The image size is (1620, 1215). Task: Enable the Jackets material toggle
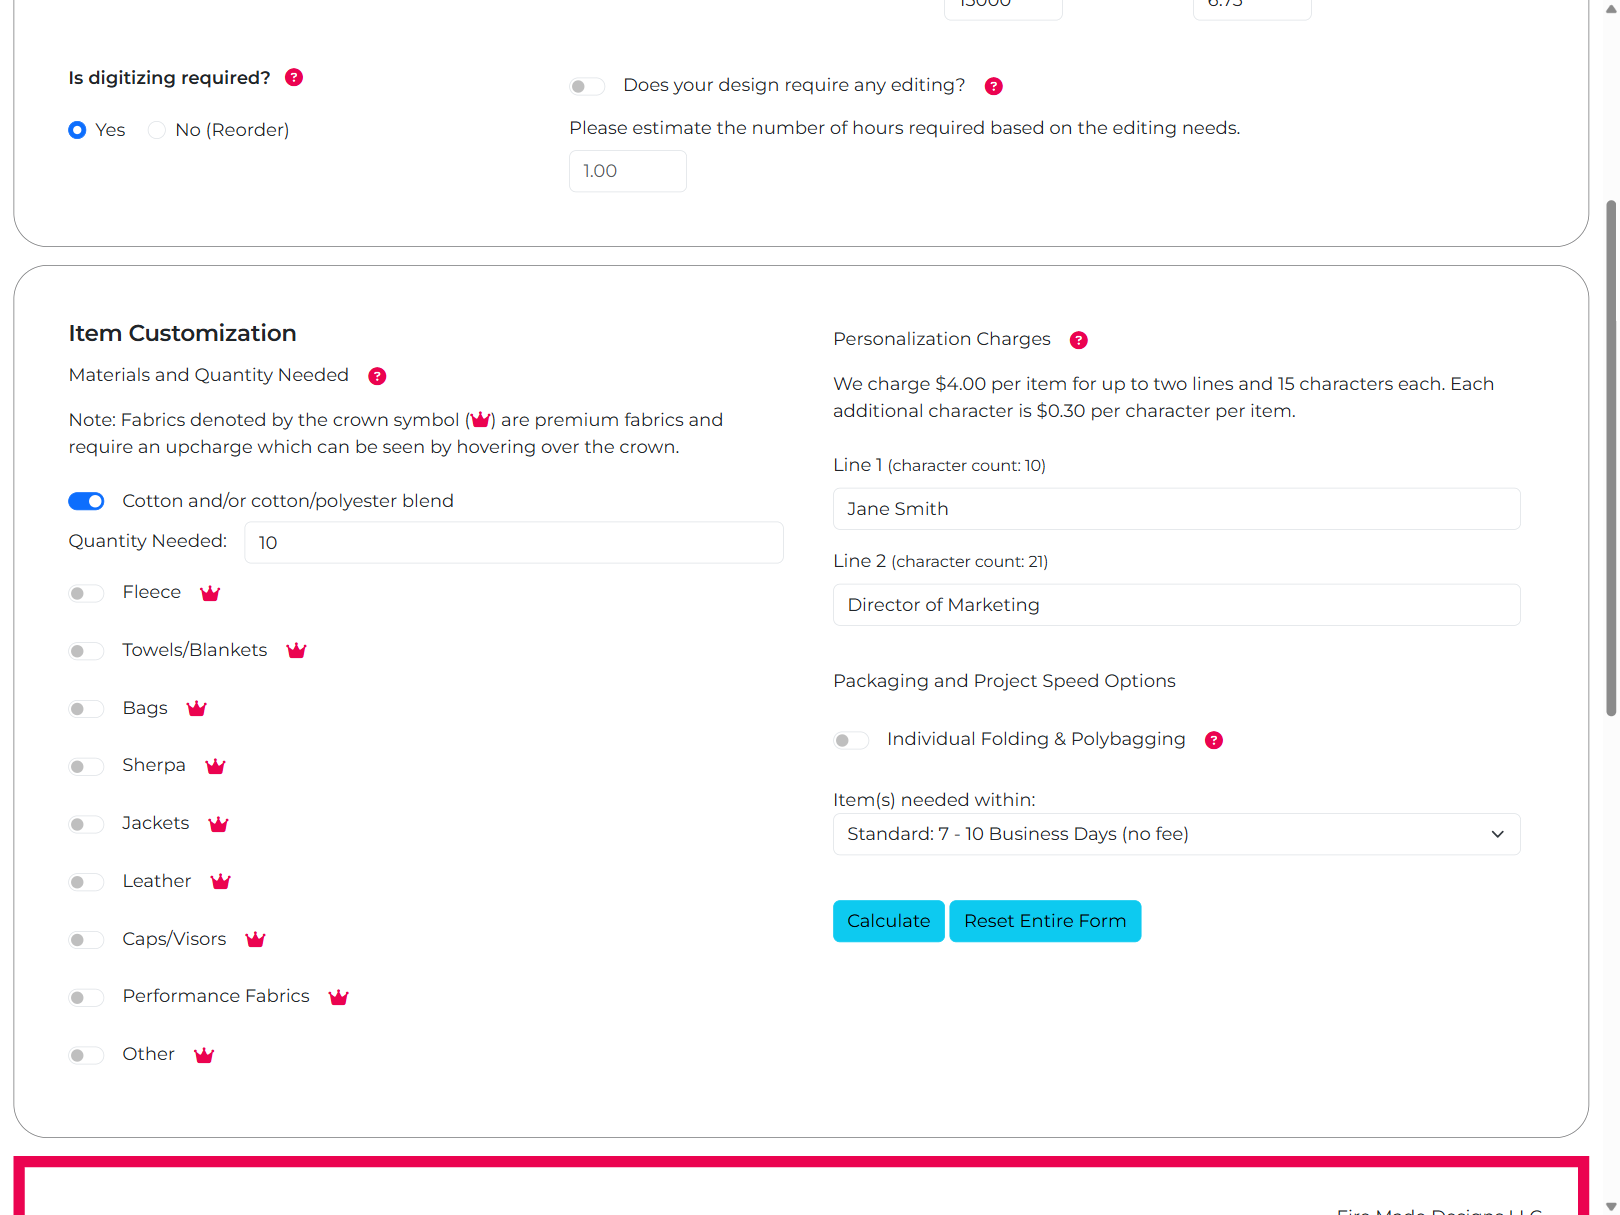(86, 825)
